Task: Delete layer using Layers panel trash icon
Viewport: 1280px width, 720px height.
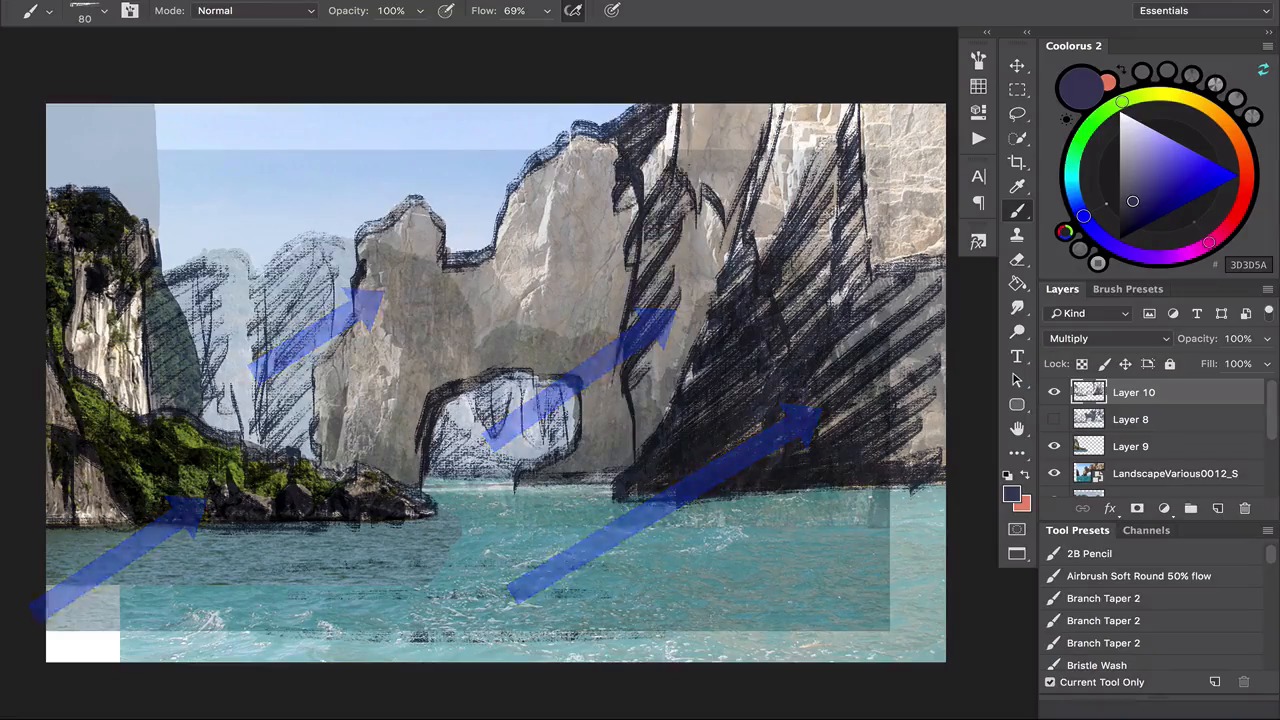Action: (1244, 509)
